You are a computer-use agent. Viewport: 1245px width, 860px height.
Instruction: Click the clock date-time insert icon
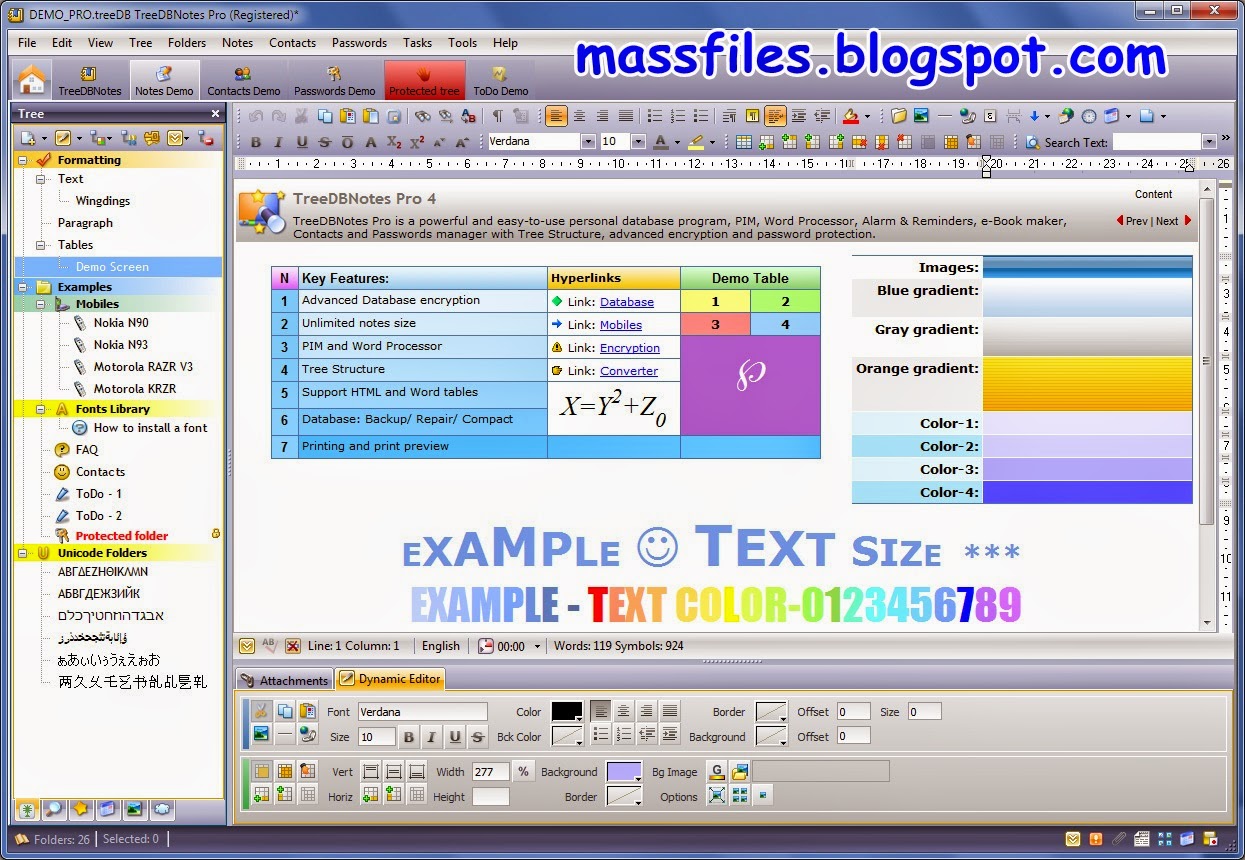point(1089,116)
